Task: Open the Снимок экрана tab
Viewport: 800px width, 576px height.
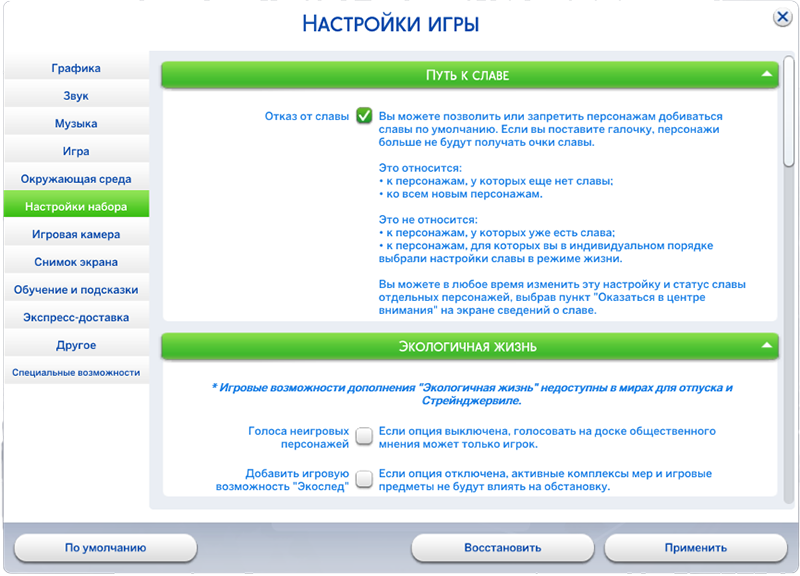Action: tap(76, 262)
